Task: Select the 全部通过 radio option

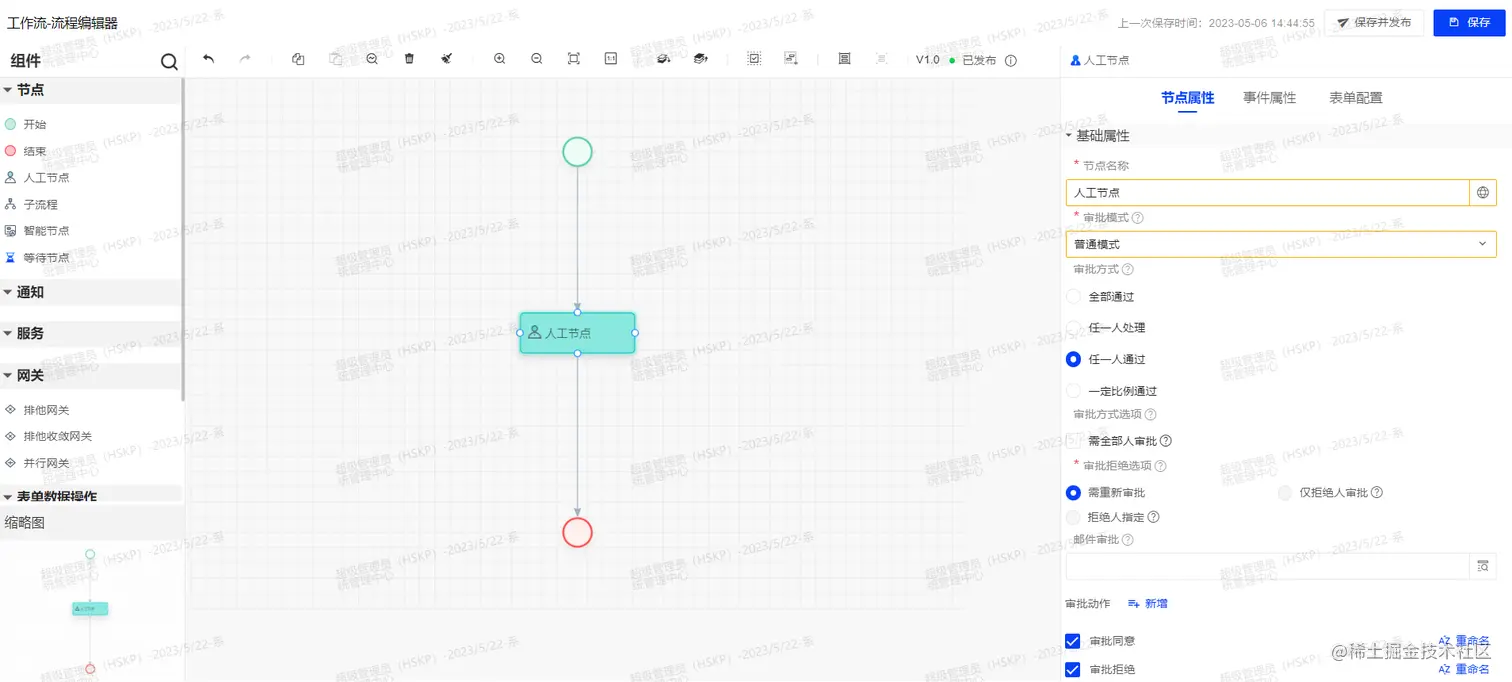Action: pyautogui.click(x=1074, y=297)
